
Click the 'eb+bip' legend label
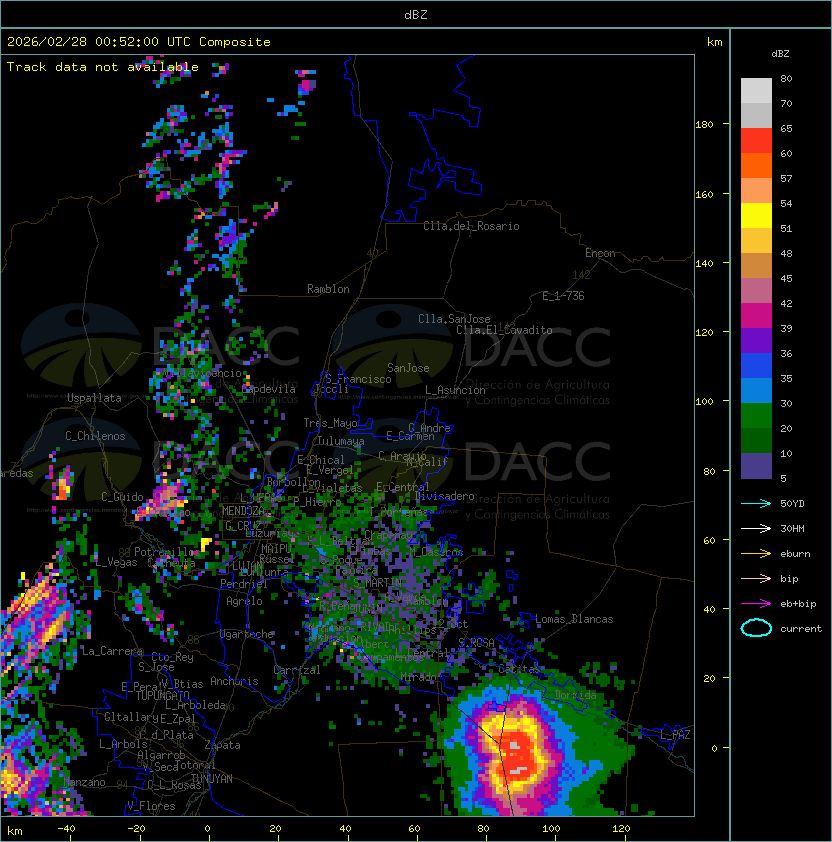pyautogui.click(x=798, y=604)
